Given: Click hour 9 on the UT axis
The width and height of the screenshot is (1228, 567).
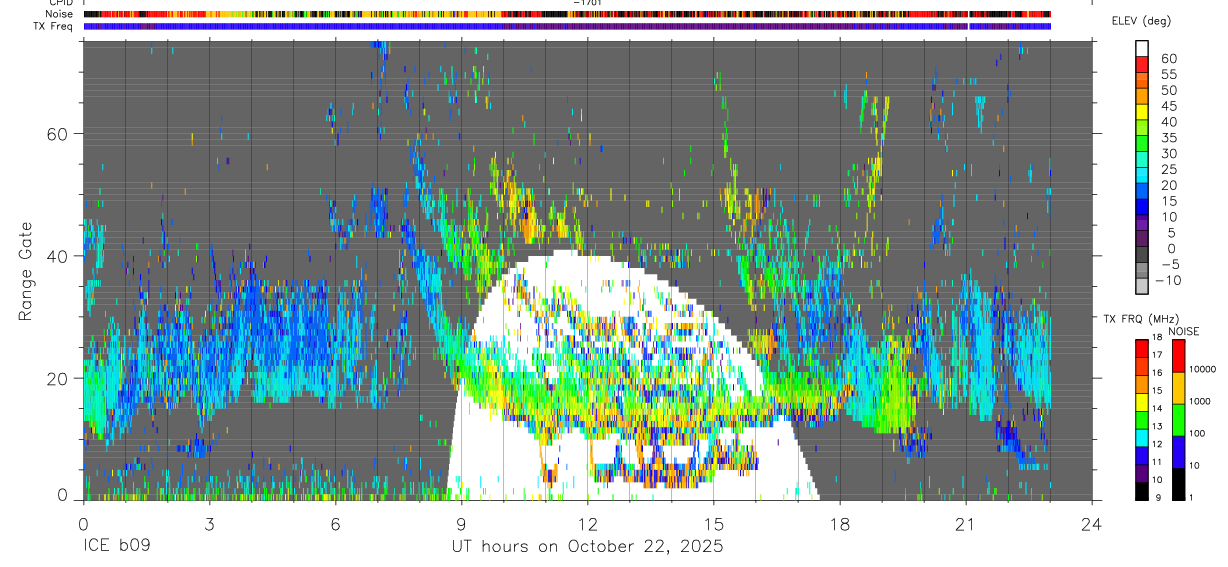Looking at the screenshot, I should tap(461, 524).
